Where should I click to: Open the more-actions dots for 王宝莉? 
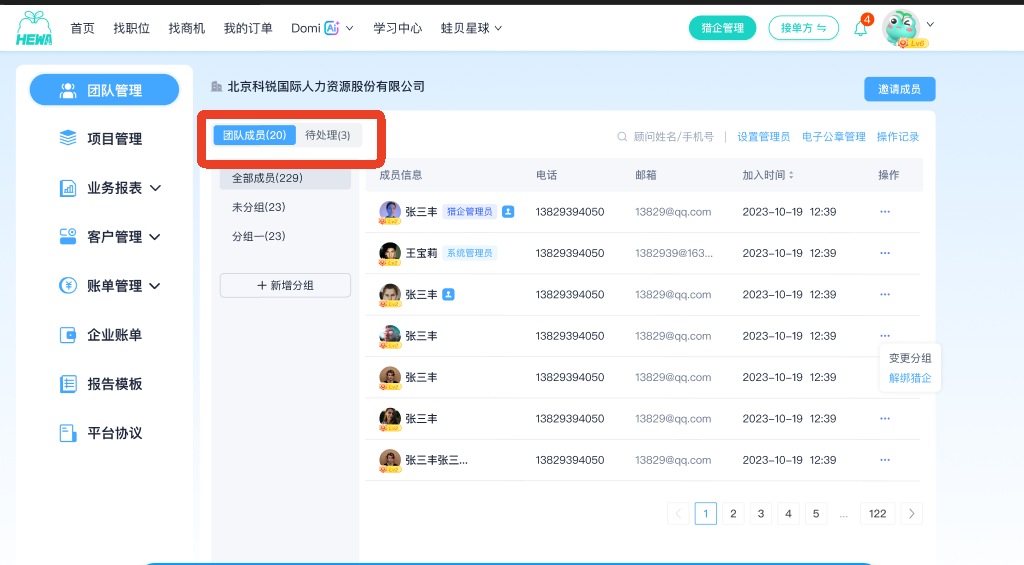(885, 253)
